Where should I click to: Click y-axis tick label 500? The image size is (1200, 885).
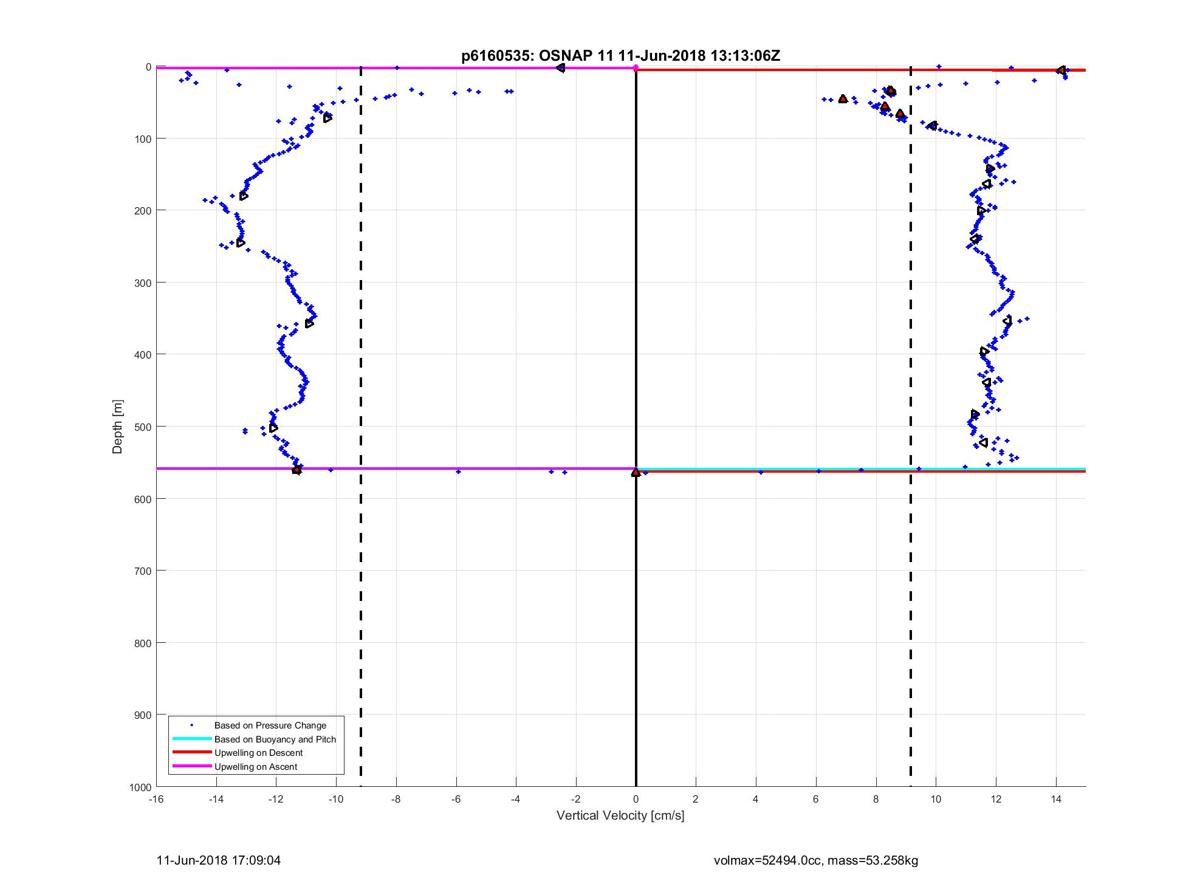pos(141,427)
